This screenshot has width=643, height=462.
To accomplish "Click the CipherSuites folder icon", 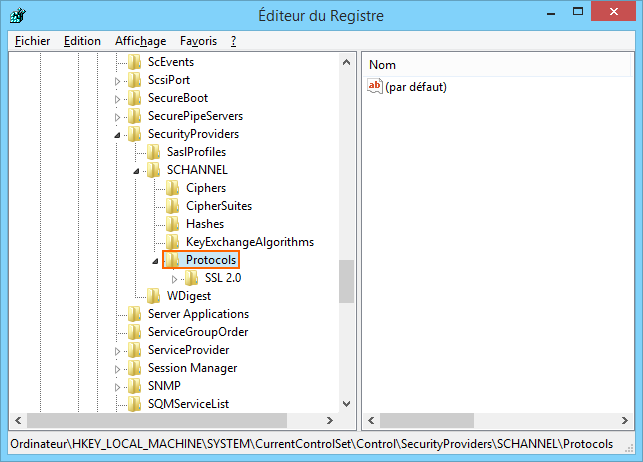I will point(173,206).
